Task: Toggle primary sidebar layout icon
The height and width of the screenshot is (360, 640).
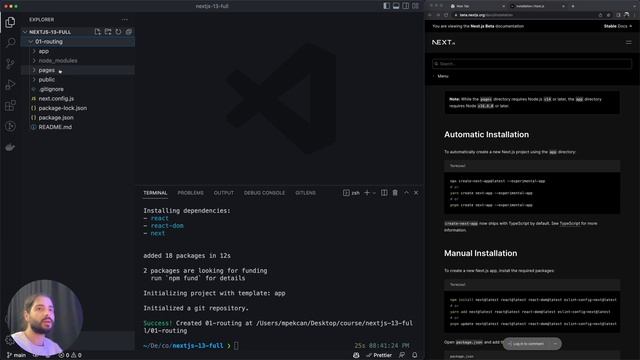Action: pos(387,6)
